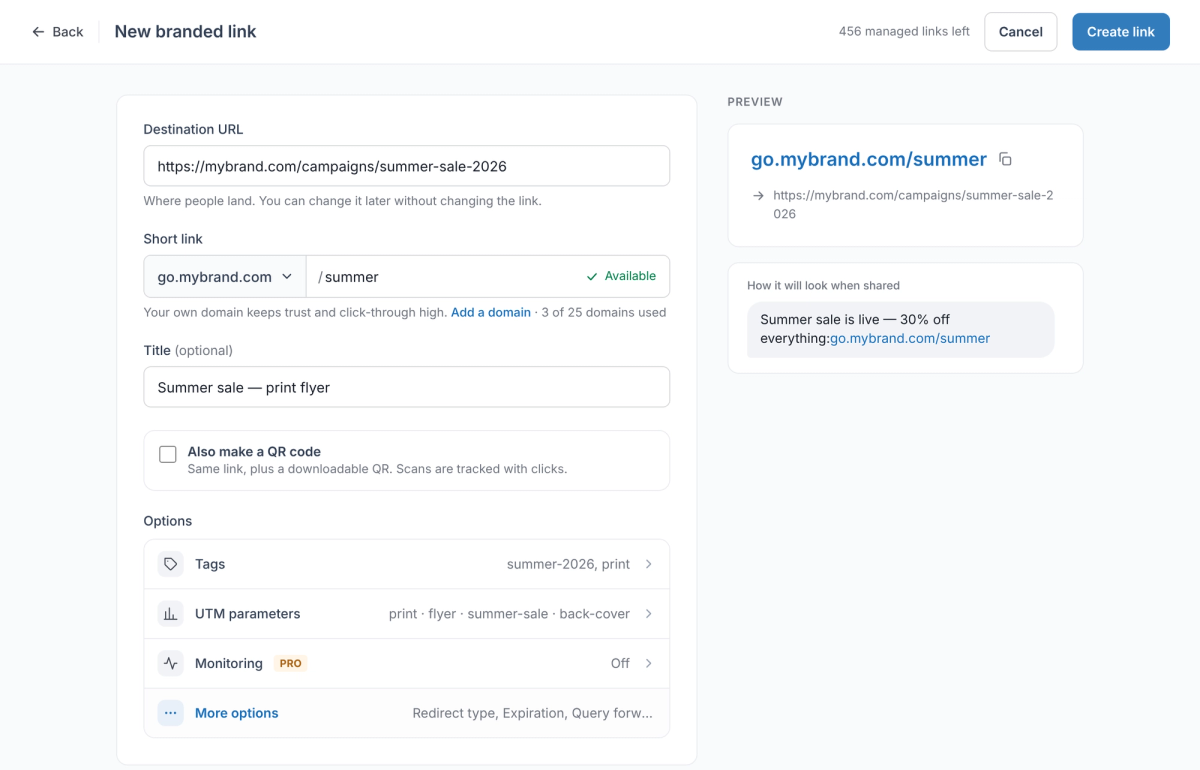Click the How it will look when shared text

click(x=823, y=285)
